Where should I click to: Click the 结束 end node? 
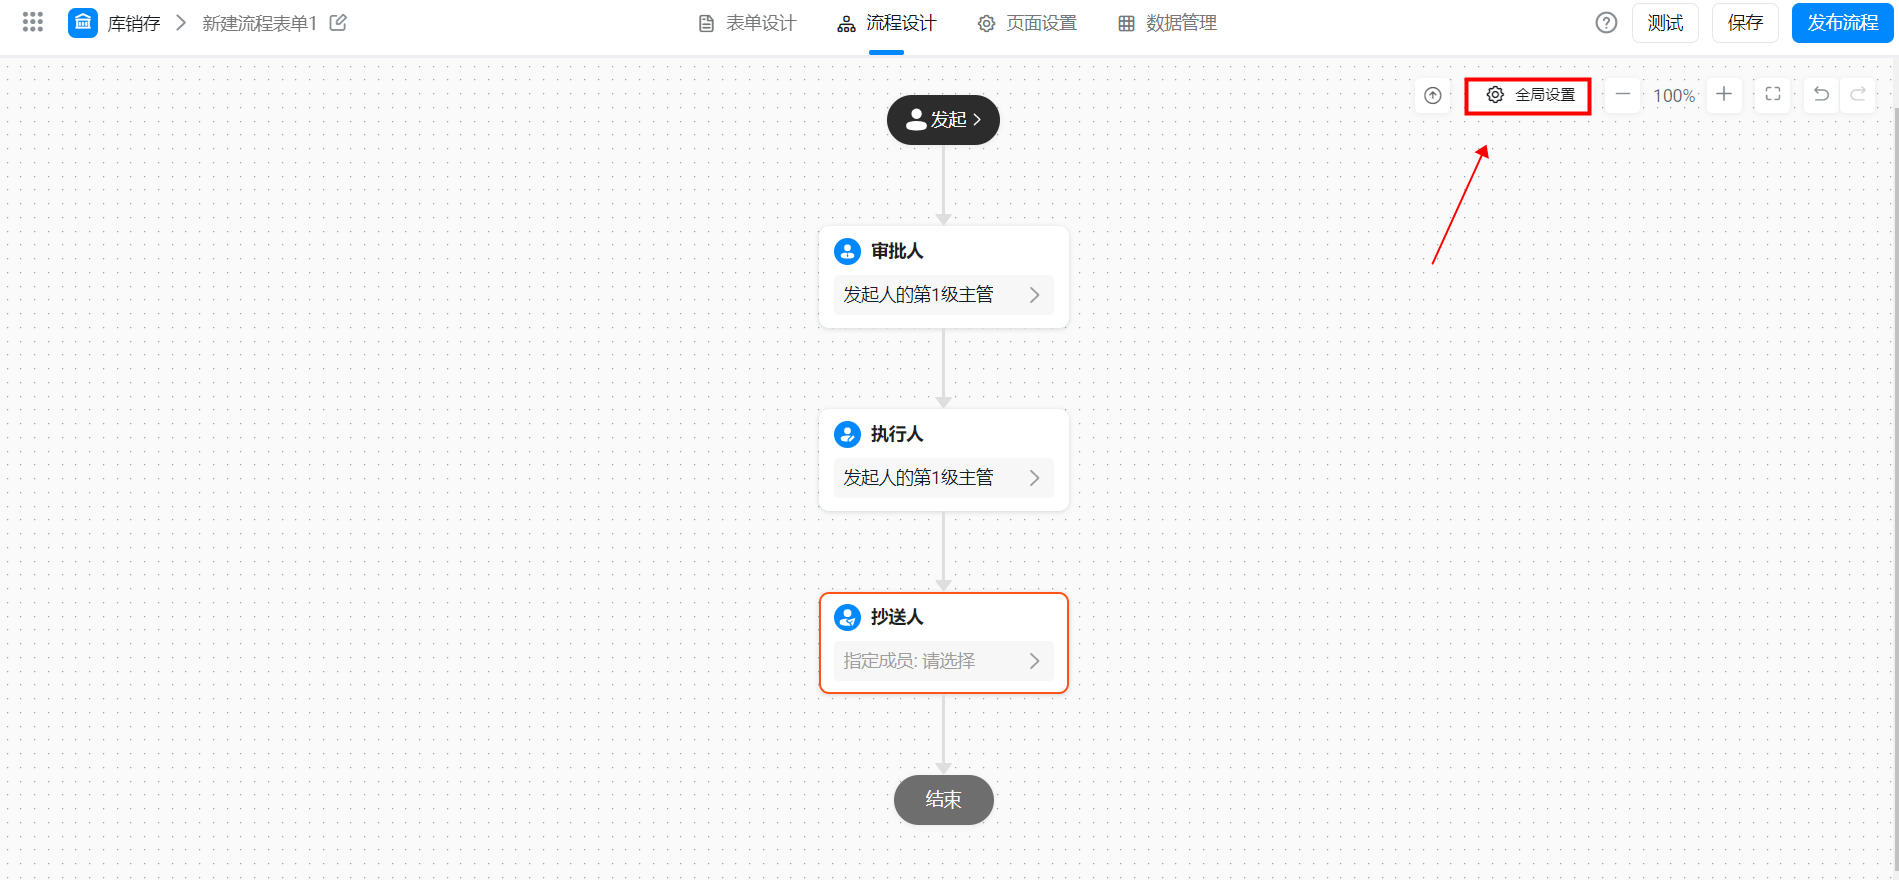(943, 800)
